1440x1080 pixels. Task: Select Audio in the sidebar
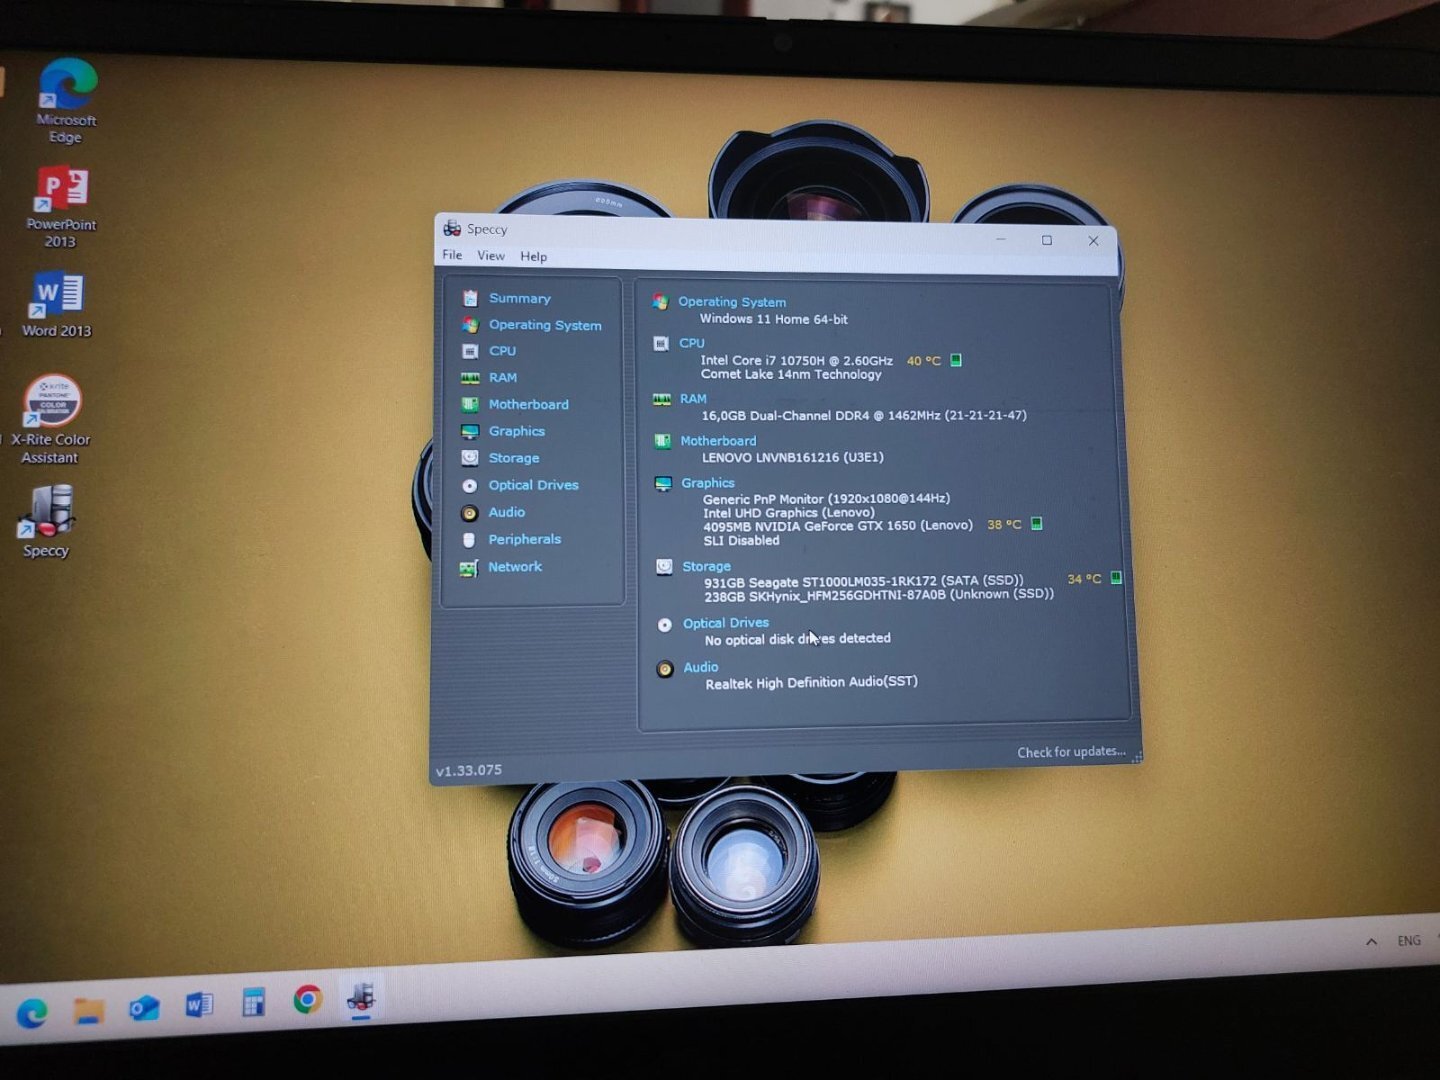[506, 512]
